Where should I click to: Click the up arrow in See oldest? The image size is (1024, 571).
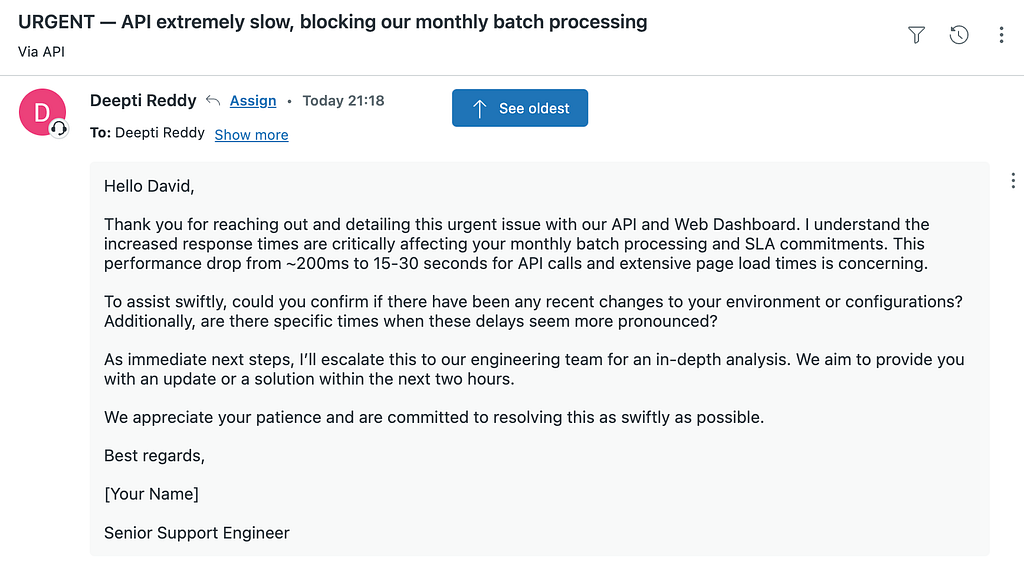pyautogui.click(x=479, y=108)
